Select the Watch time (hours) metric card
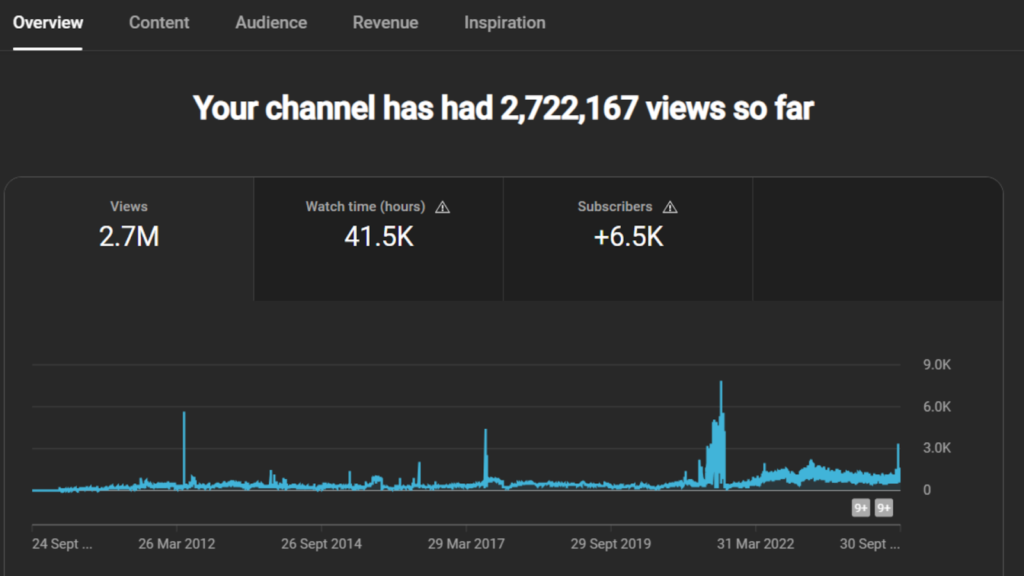 click(x=378, y=238)
